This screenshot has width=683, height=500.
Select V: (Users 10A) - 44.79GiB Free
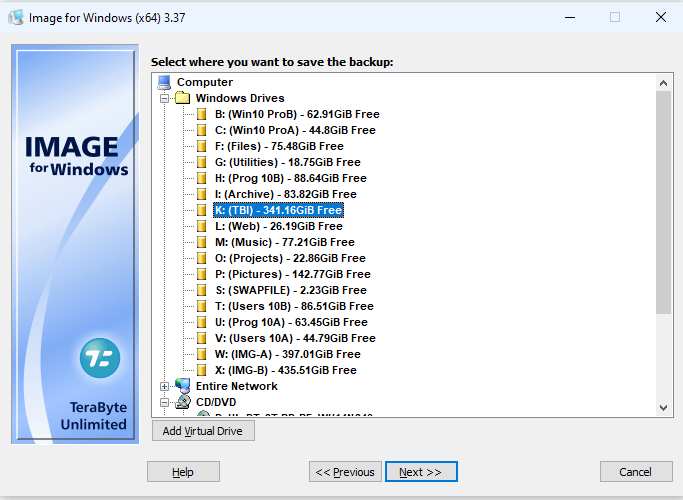coord(295,338)
